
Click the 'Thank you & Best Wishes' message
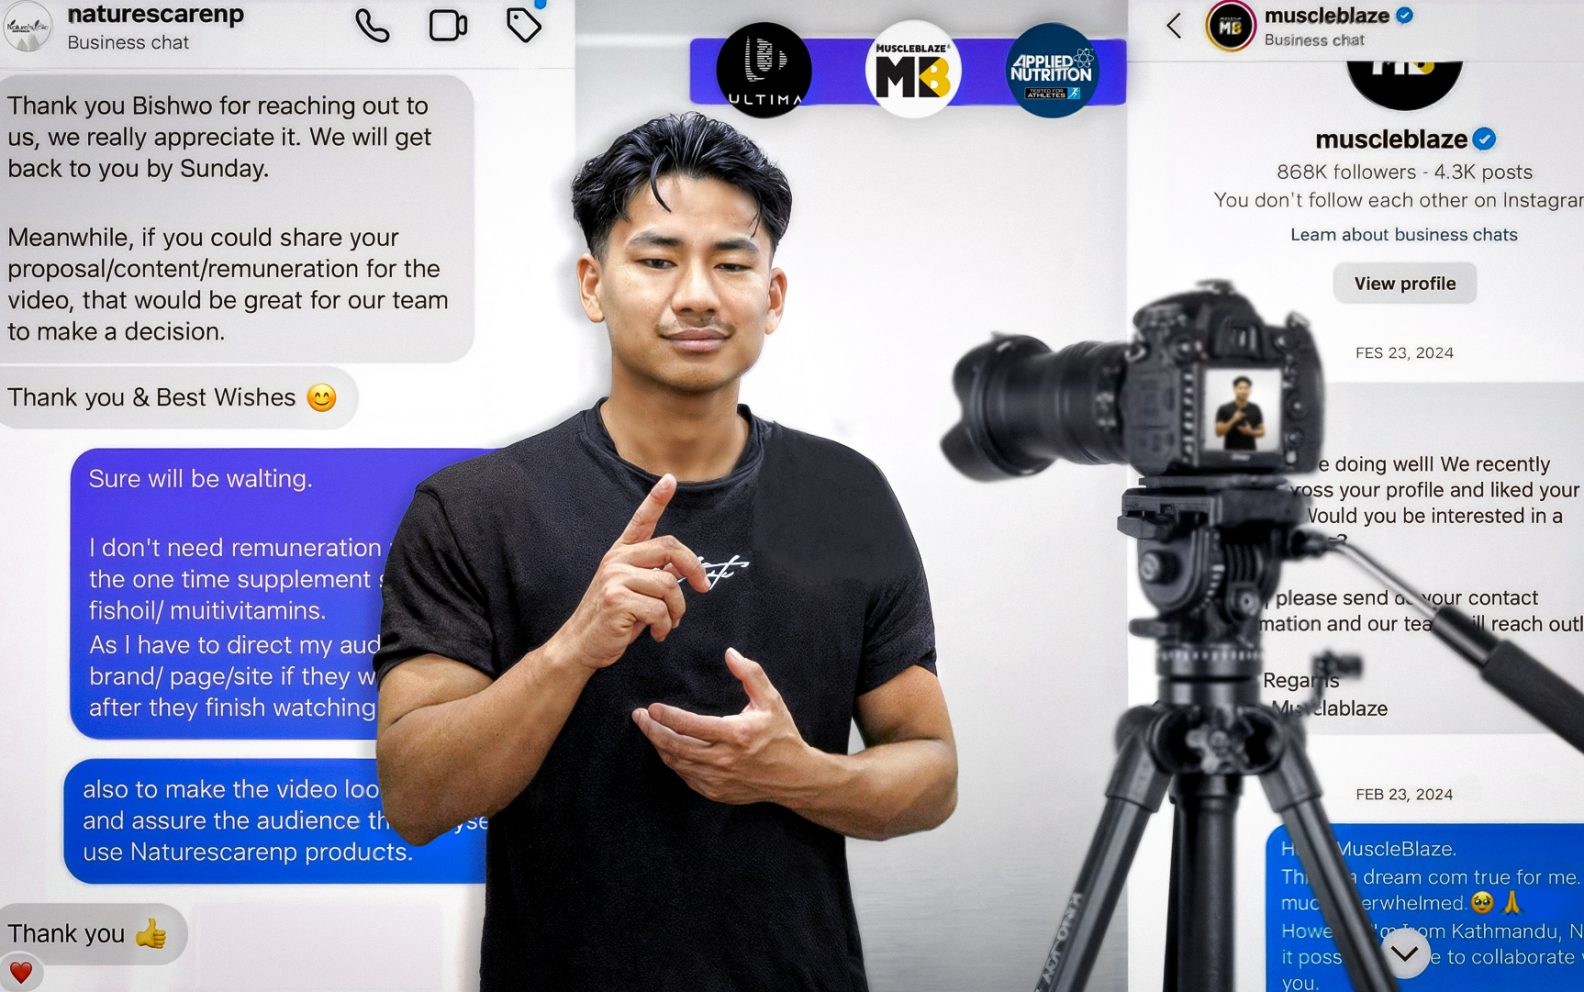pos(172,398)
